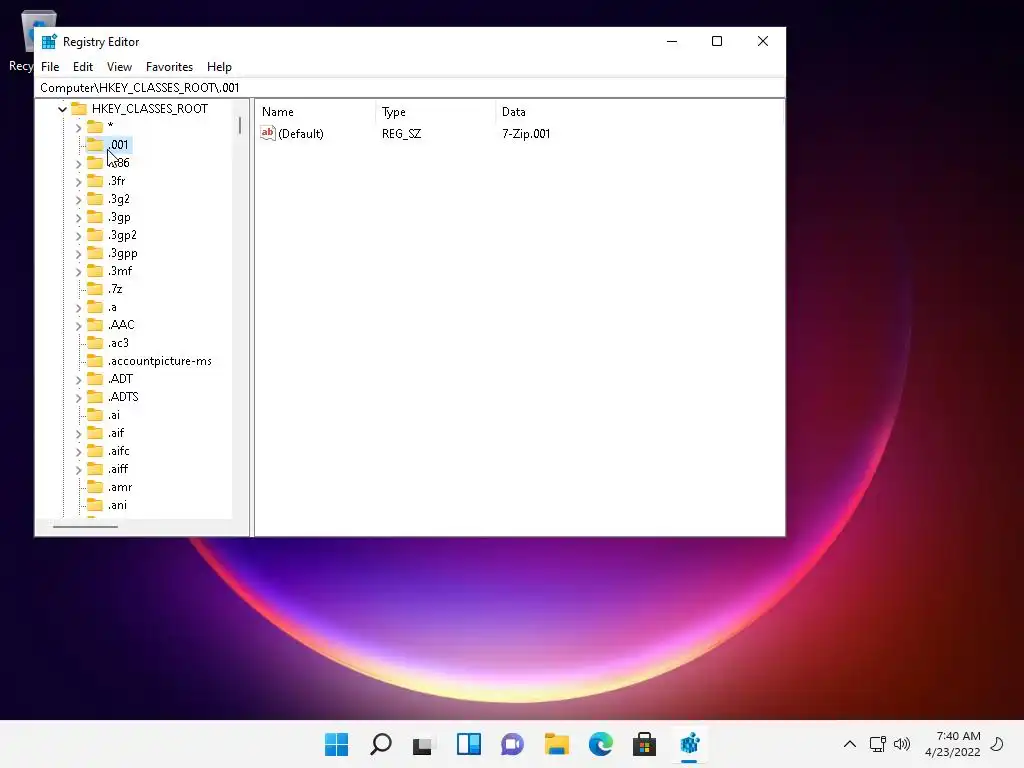Expand the .3gp2 key
Image resolution: width=1024 pixels, height=768 pixels.
point(78,236)
